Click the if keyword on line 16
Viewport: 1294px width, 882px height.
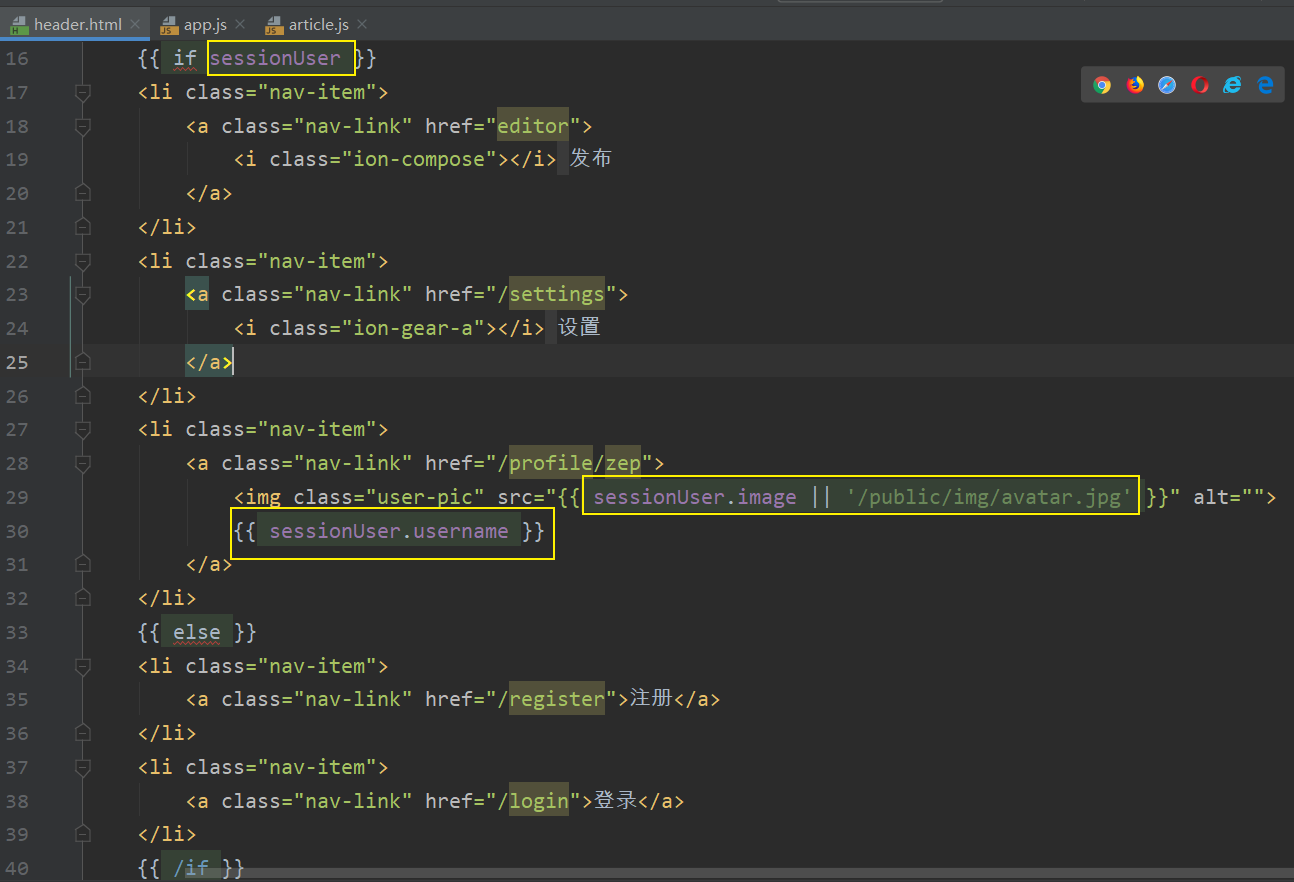point(185,58)
